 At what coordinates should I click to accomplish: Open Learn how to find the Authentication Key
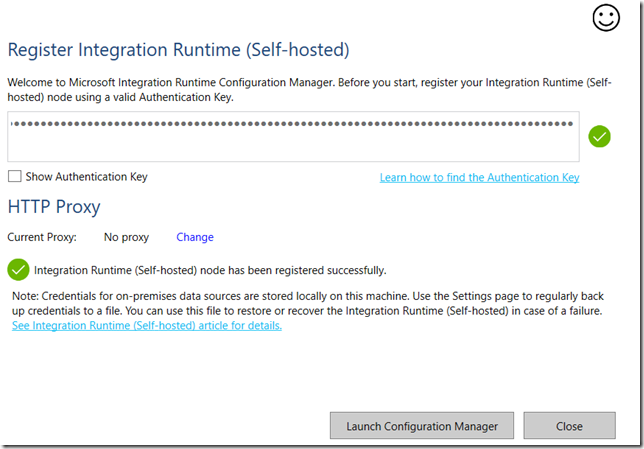tap(479, 177)
